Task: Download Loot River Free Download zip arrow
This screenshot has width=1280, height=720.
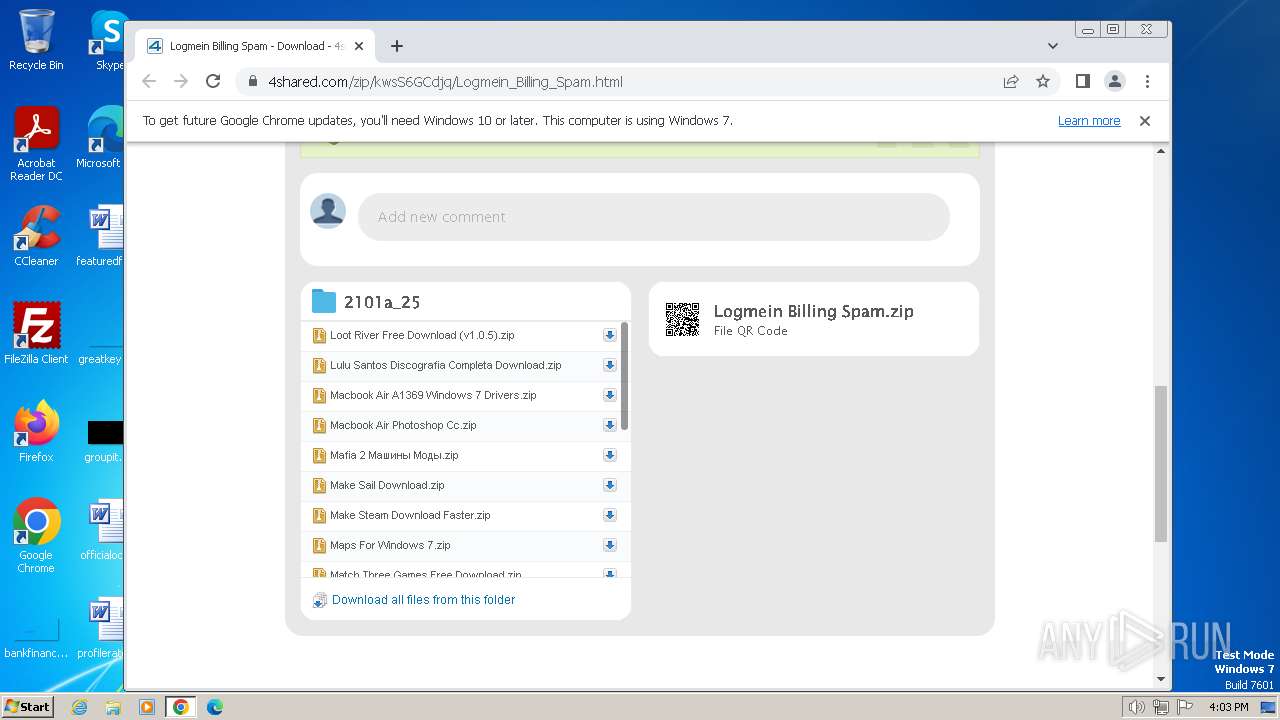Action: point(609,336)
